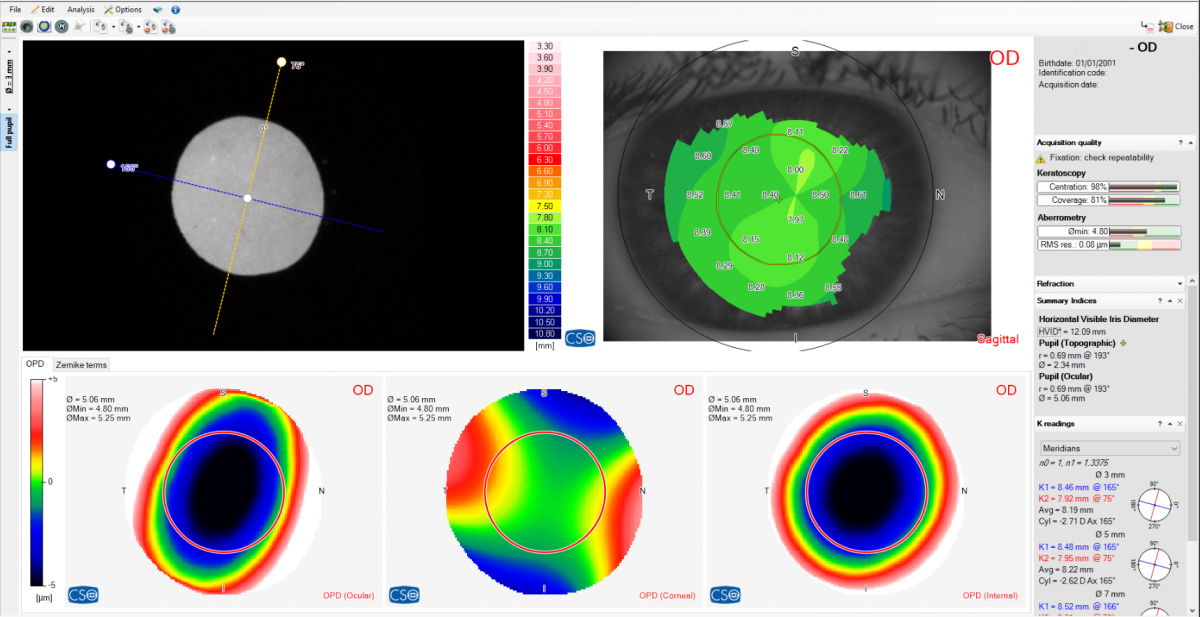
Task: Toggle the Full pupil vertical tab
Action: 10,128
